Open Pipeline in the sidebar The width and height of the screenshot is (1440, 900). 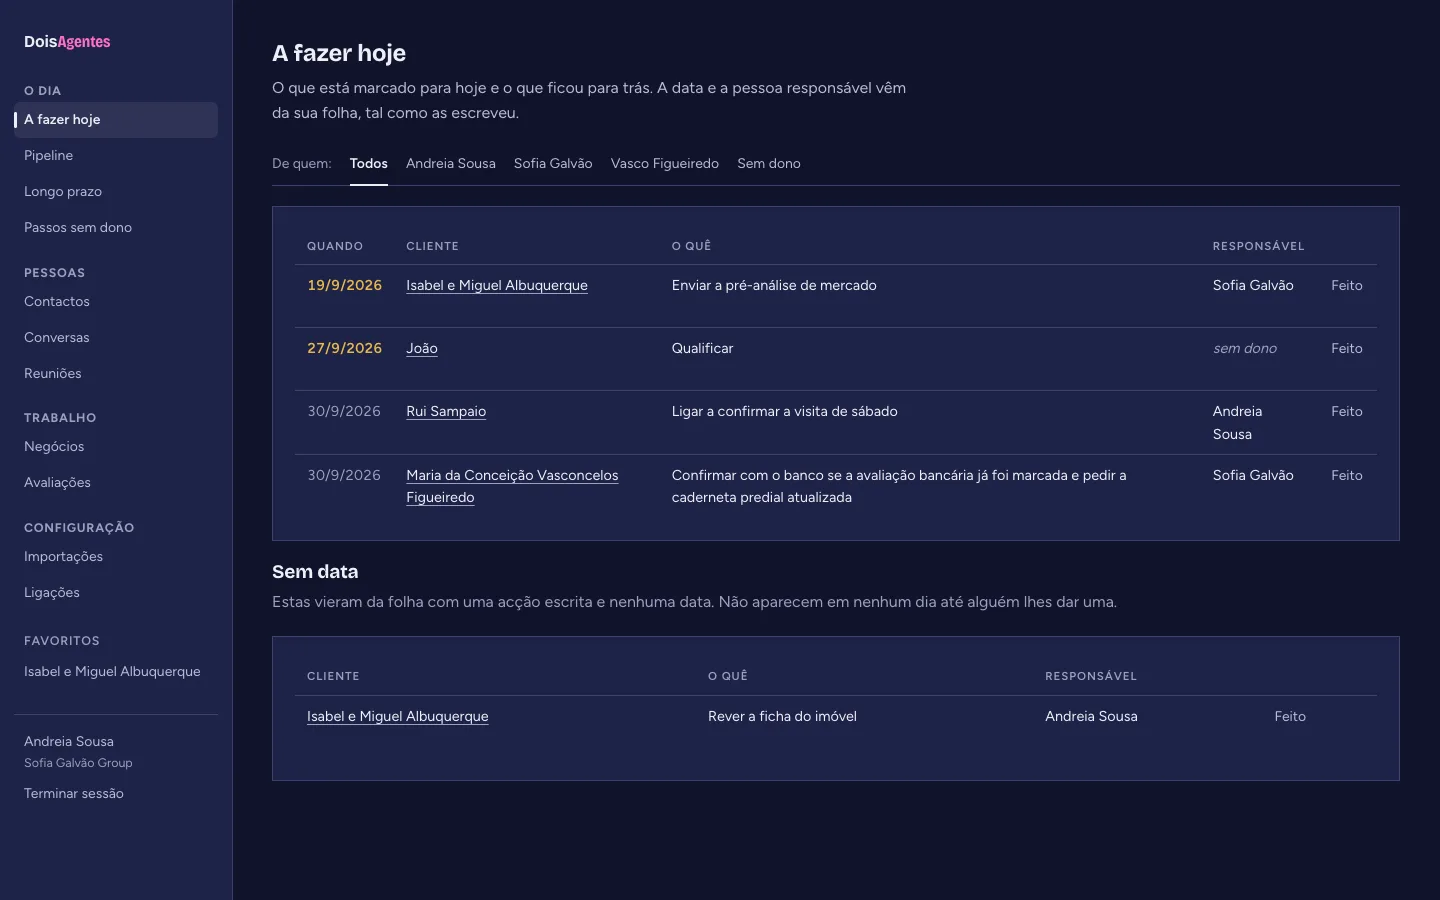point(116,156)
